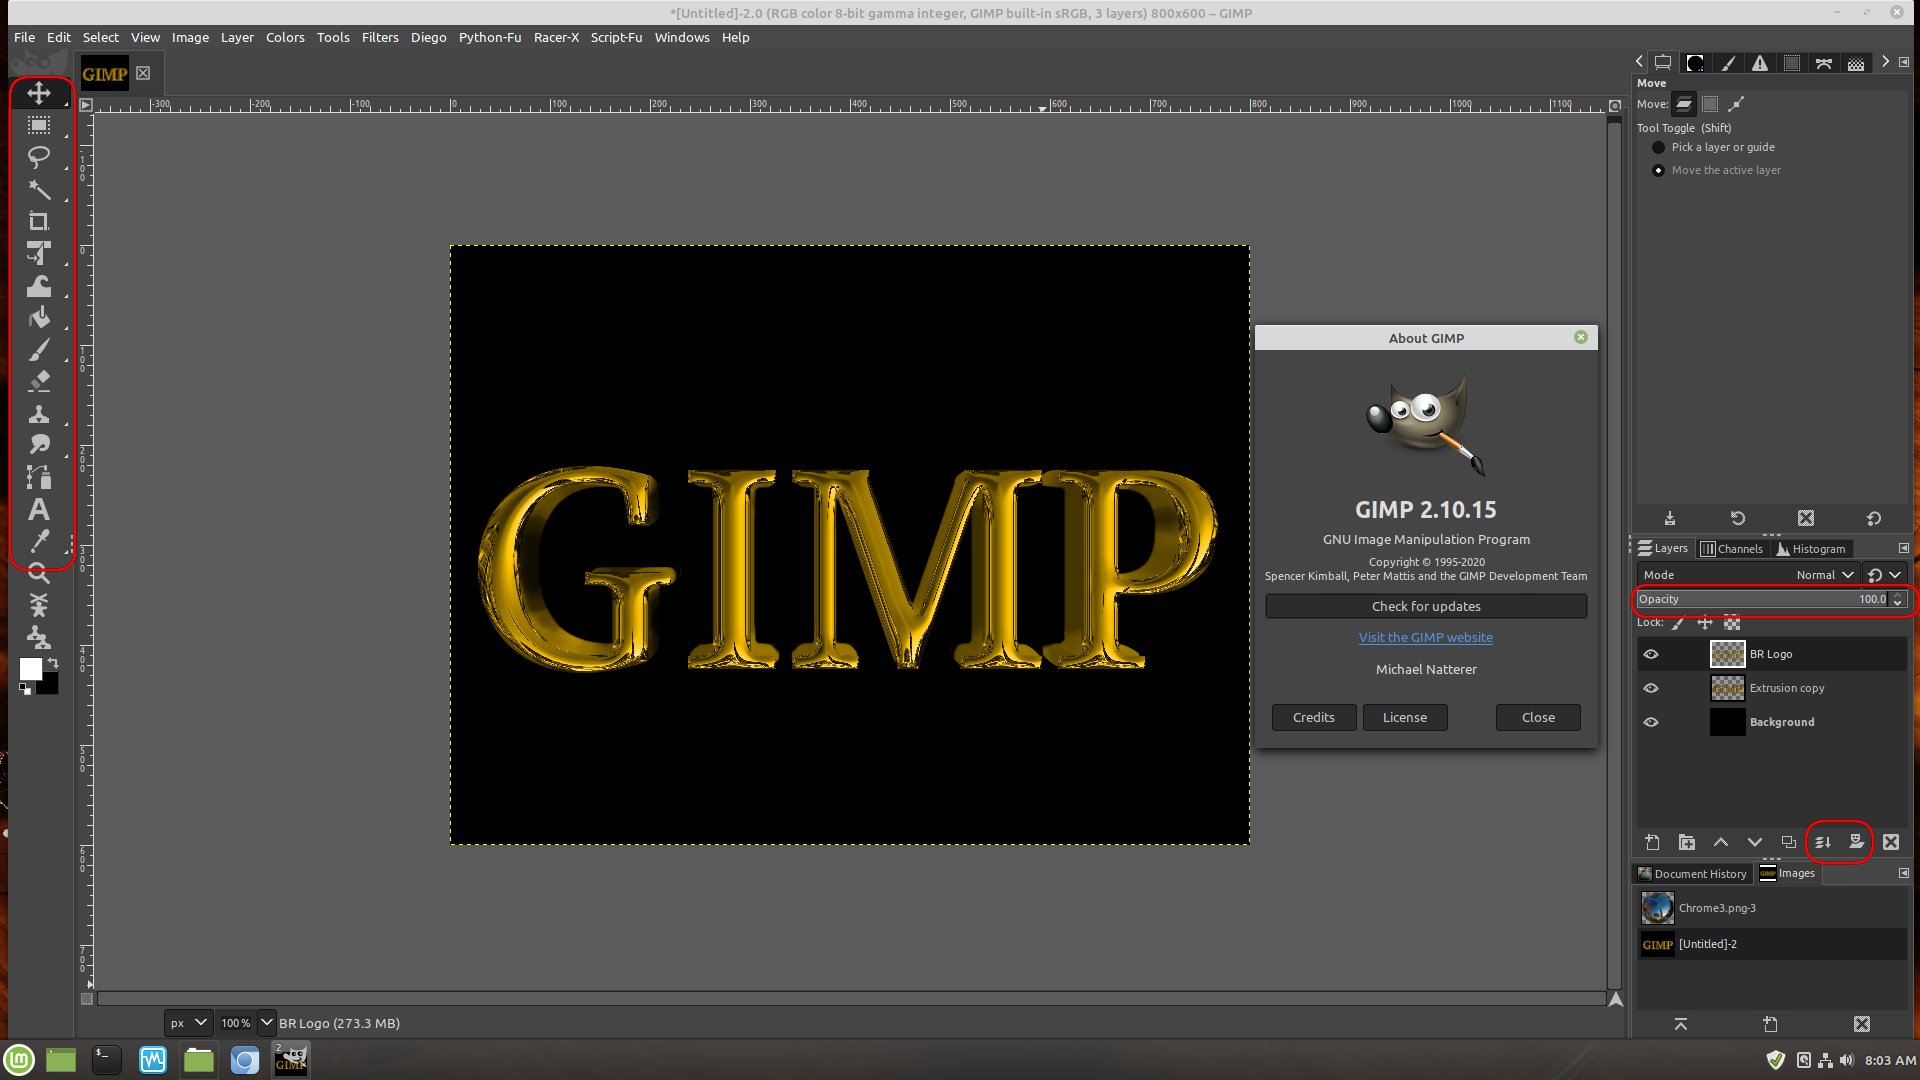The width and height of the screenshot is (1920, 1080).
Task: Save tool preset in Tool Options
Action: coord(1670,518)
